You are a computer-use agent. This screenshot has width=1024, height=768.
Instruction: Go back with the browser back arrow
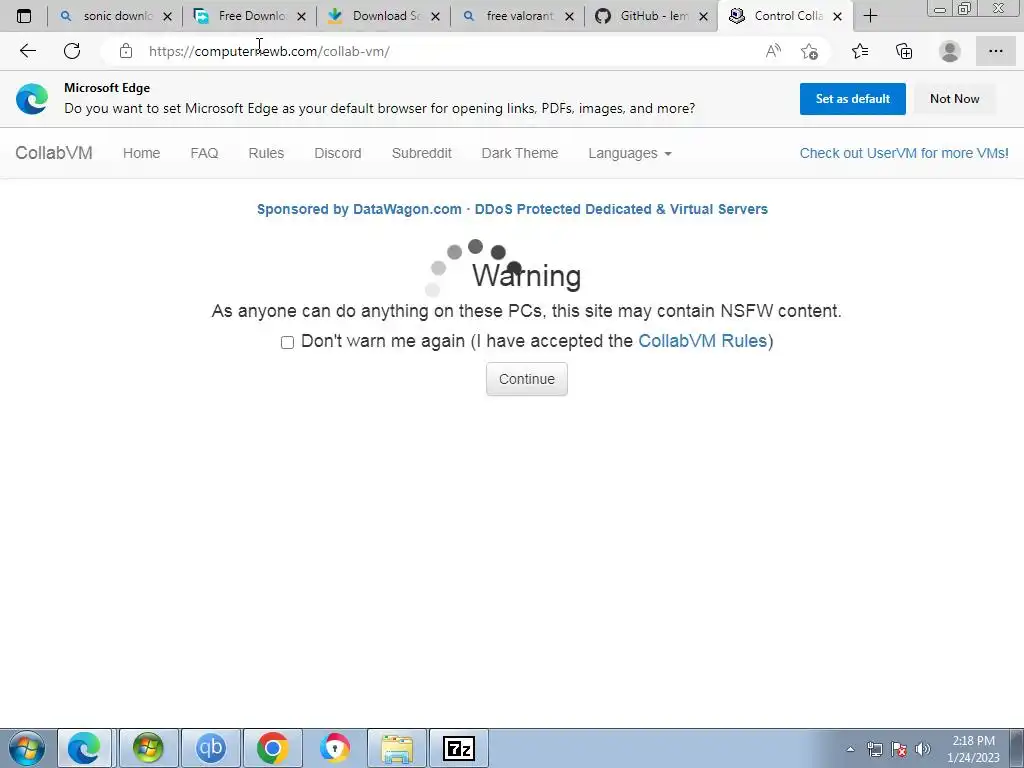[27, 51]
